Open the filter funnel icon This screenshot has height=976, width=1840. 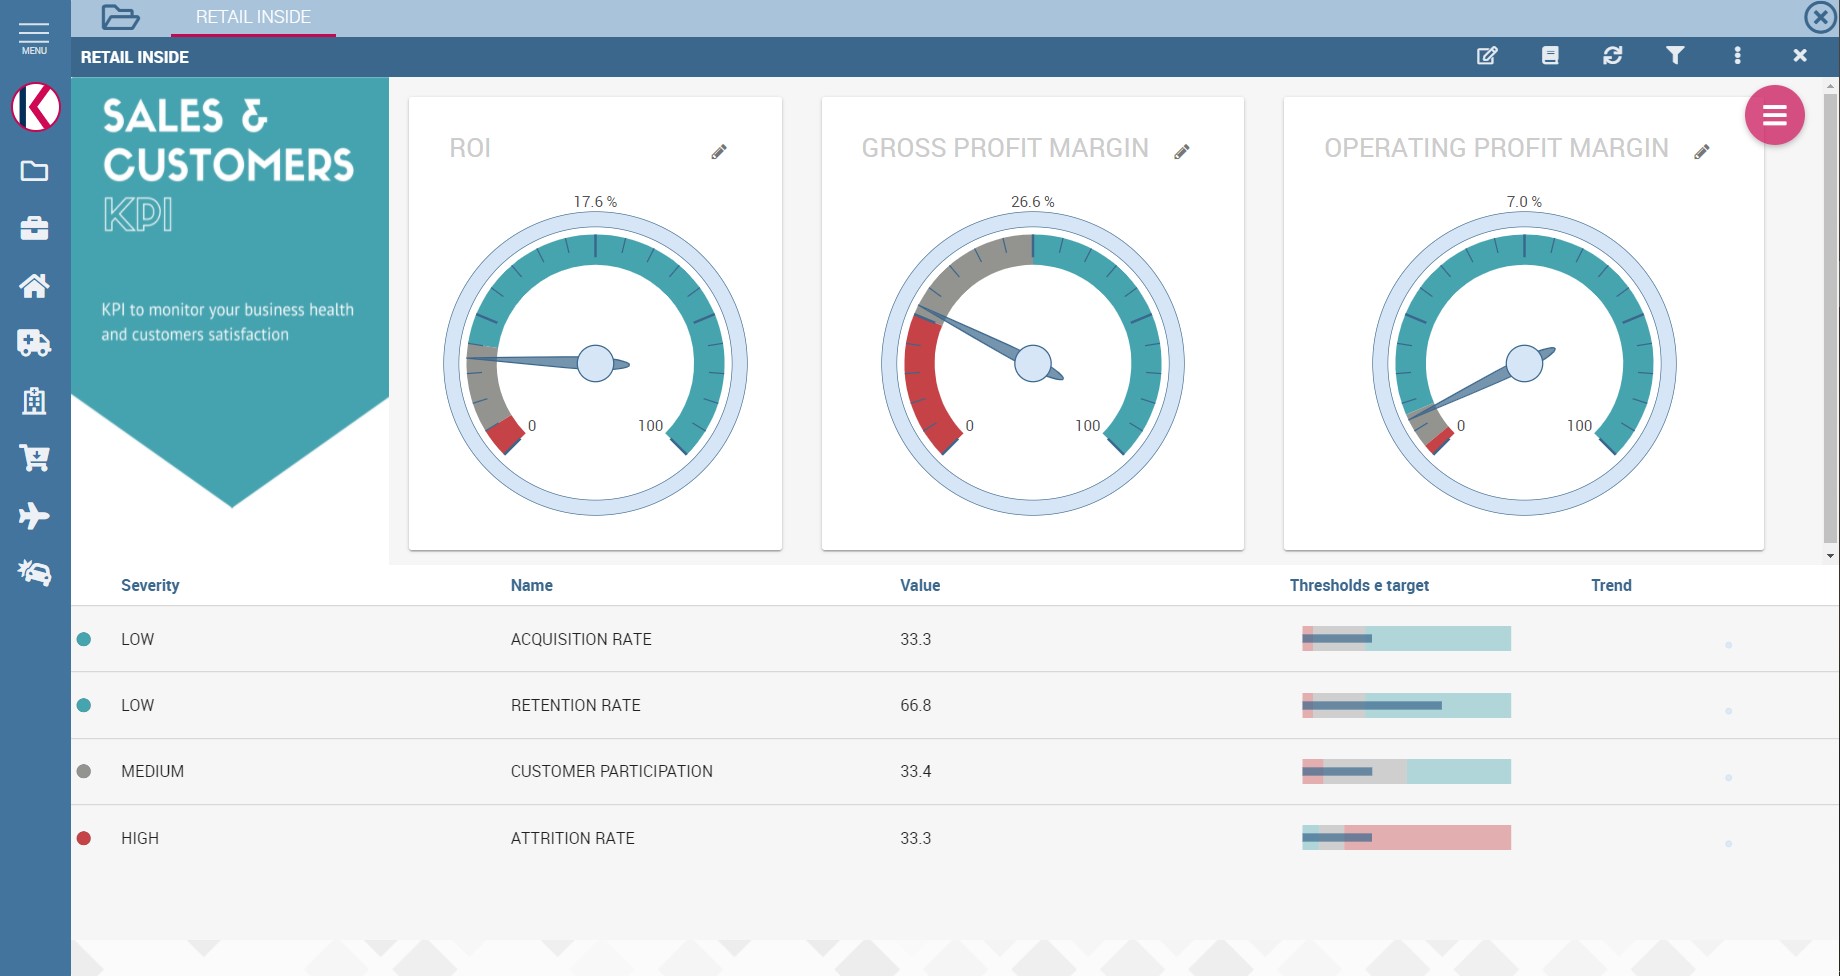click(x=1675, y=56)
